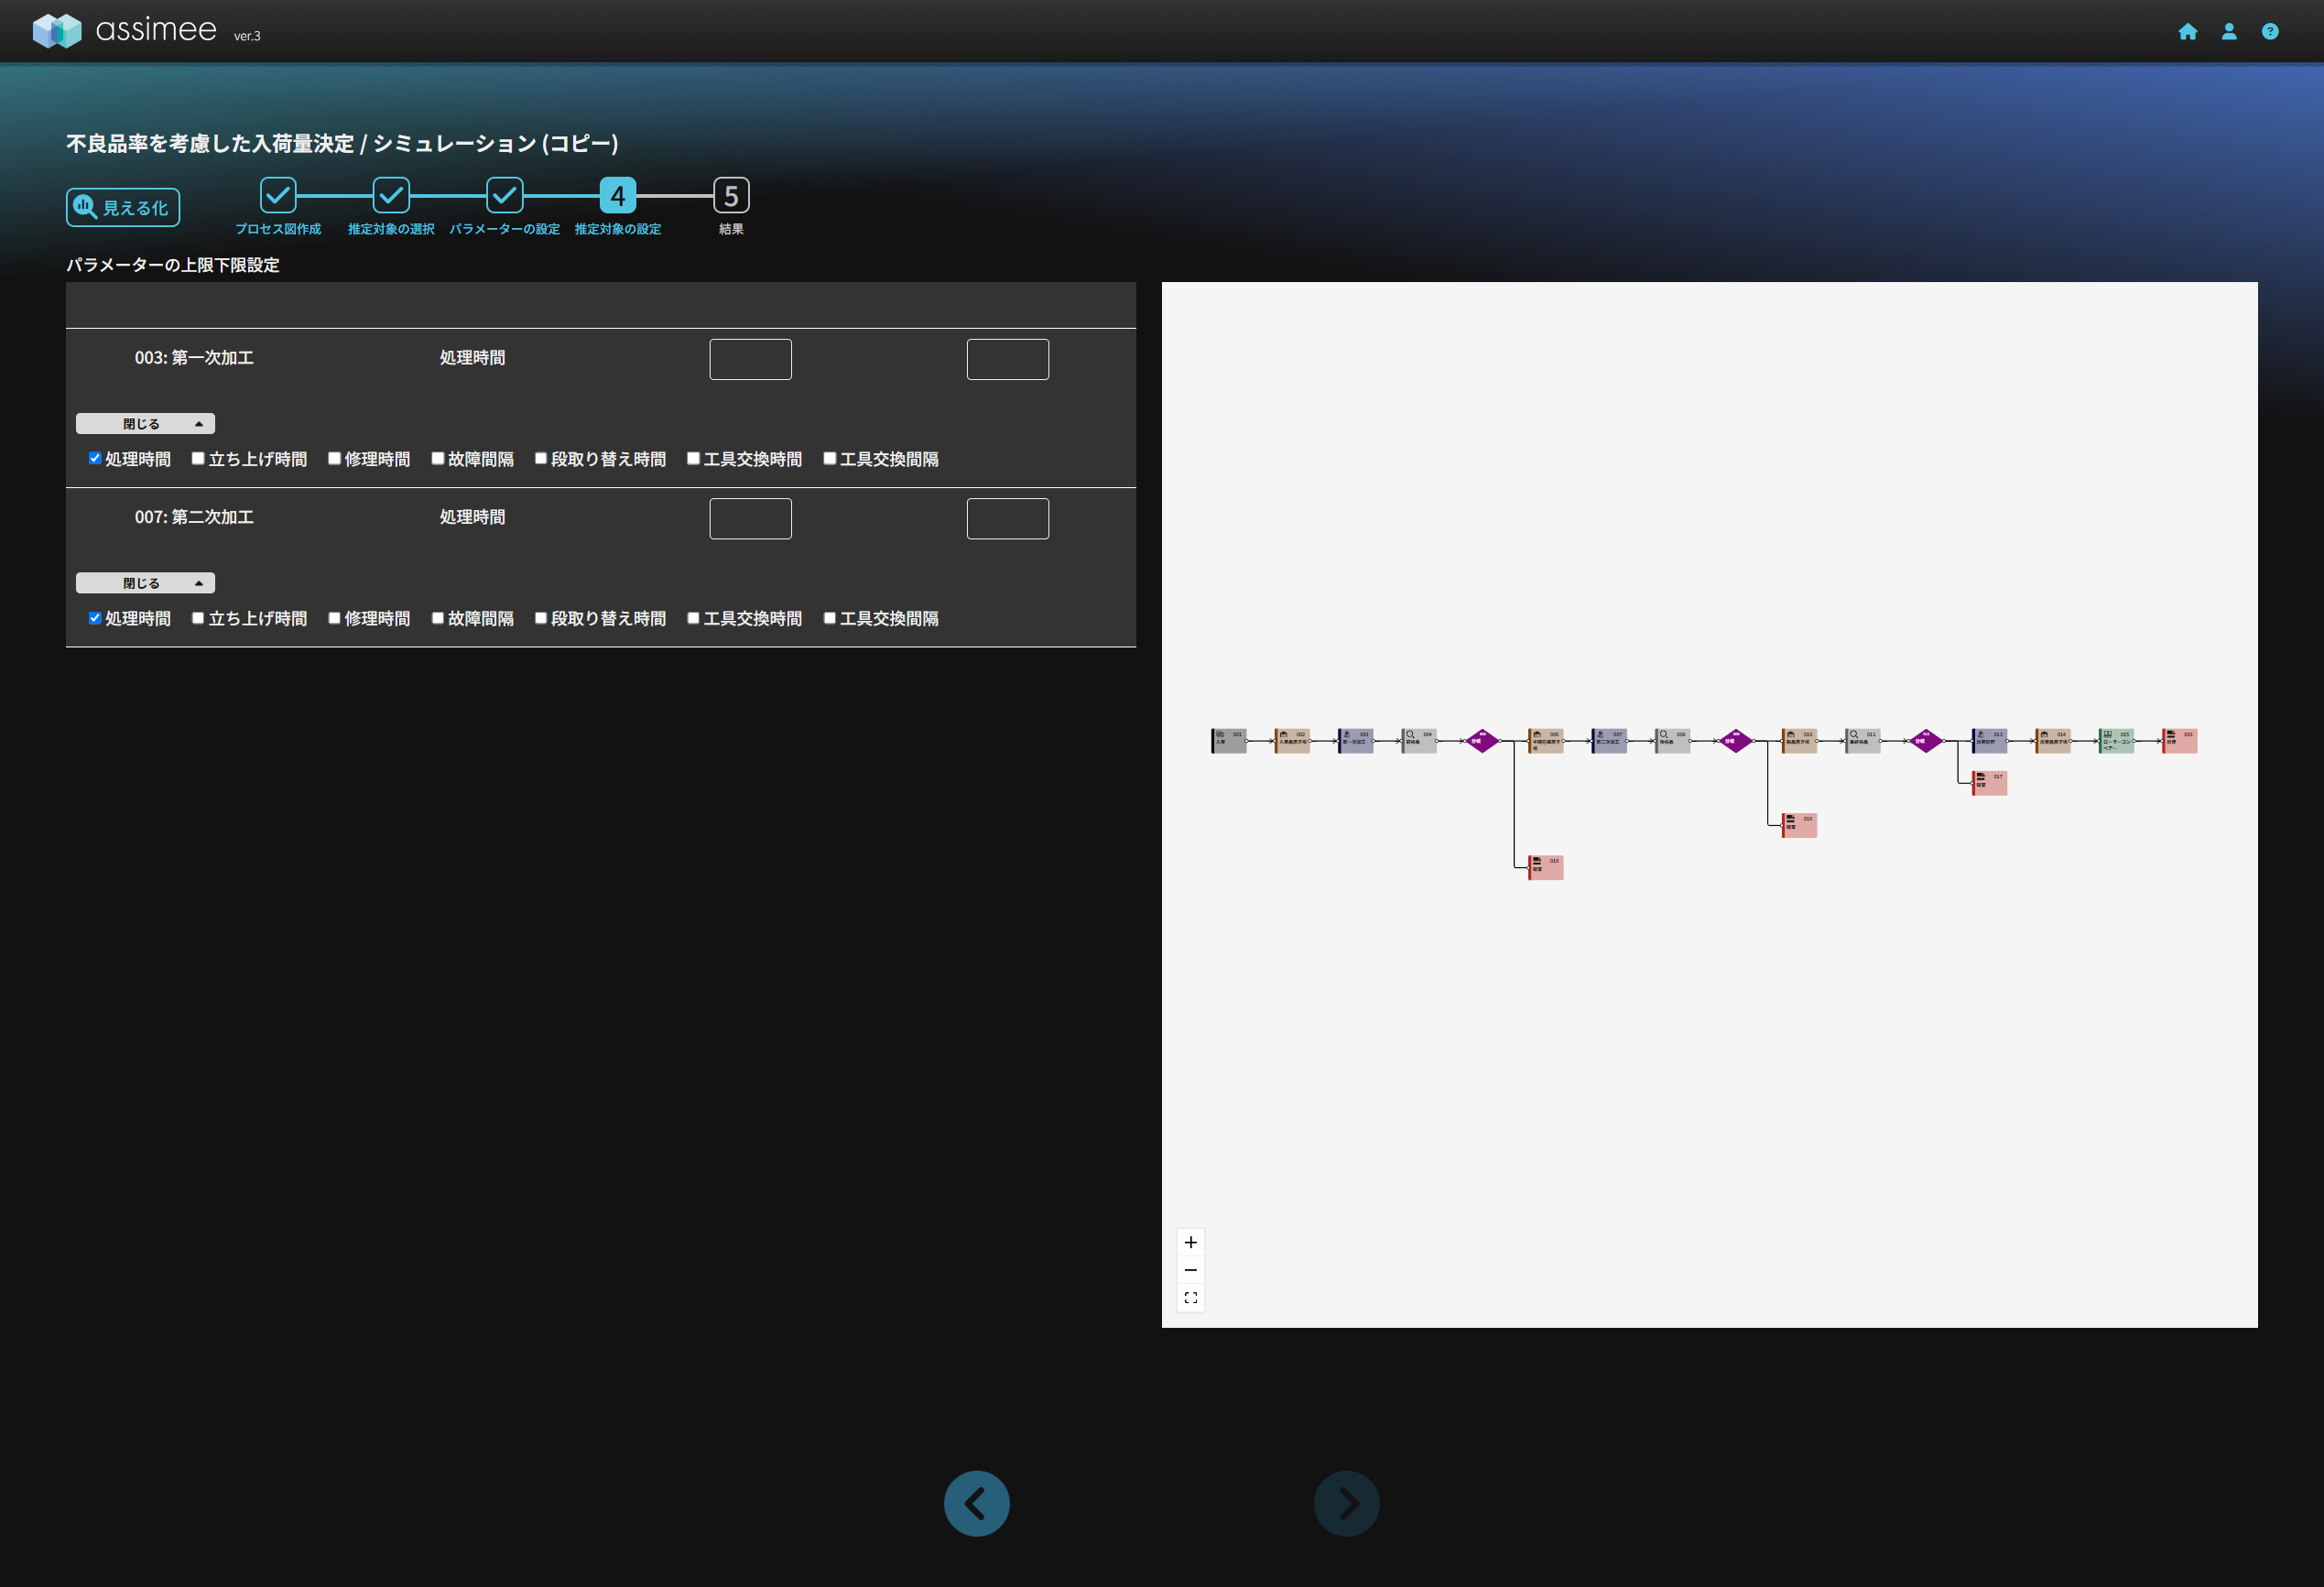Go to step 5 結果
2324x1587 pixels.
[x=731, y=196]
